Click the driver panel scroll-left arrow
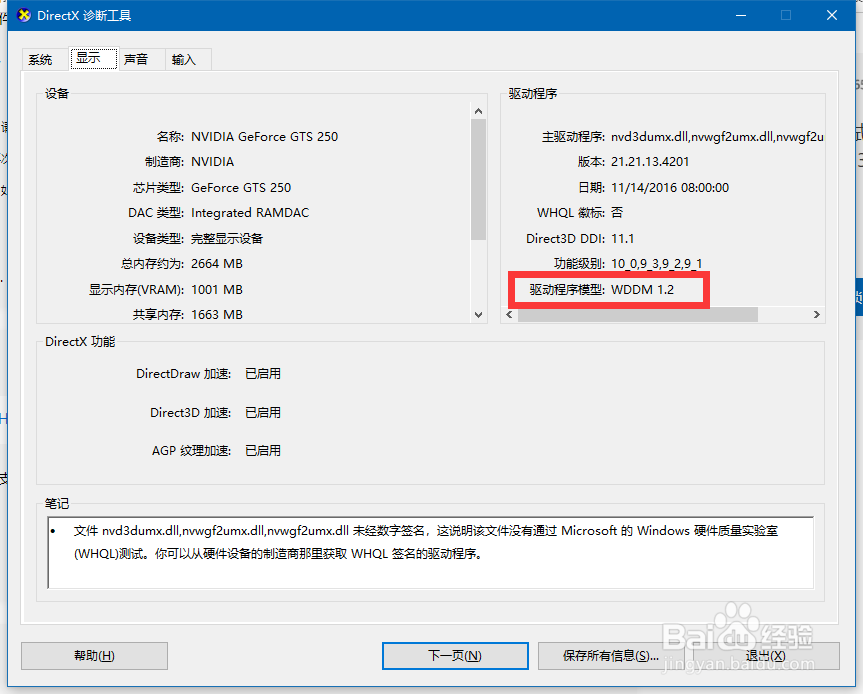 point(509,314)
